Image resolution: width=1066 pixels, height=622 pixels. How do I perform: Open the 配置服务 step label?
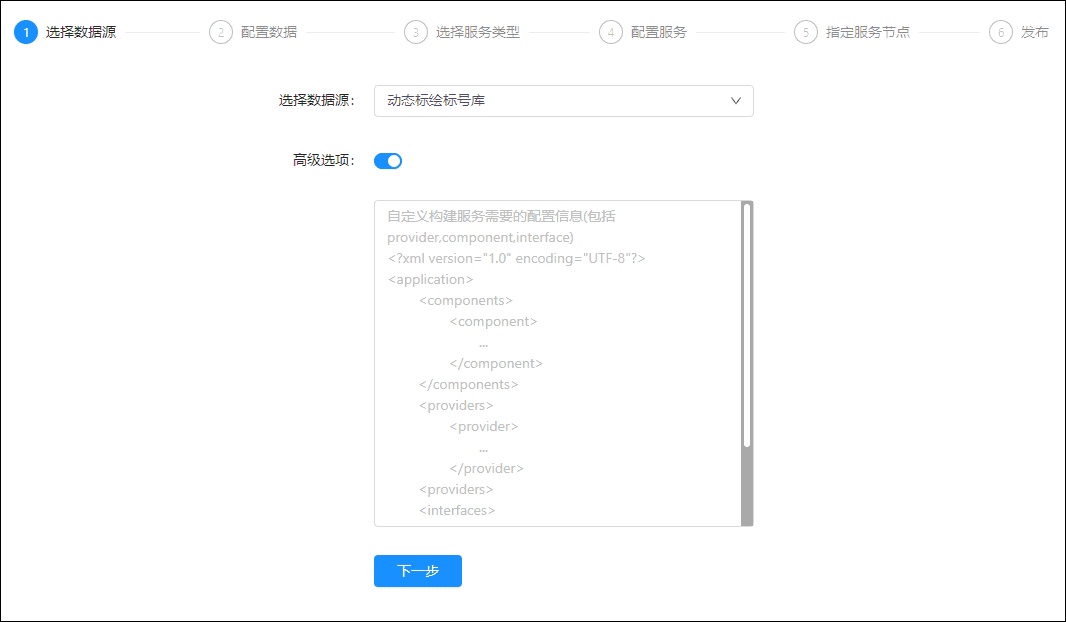659,32
